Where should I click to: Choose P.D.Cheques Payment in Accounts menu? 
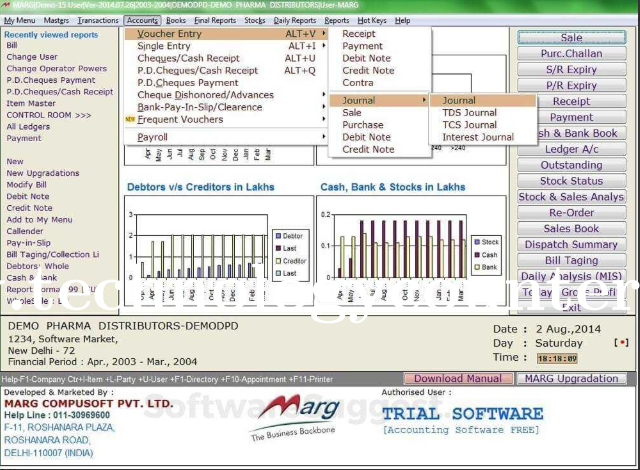point(226,83)
